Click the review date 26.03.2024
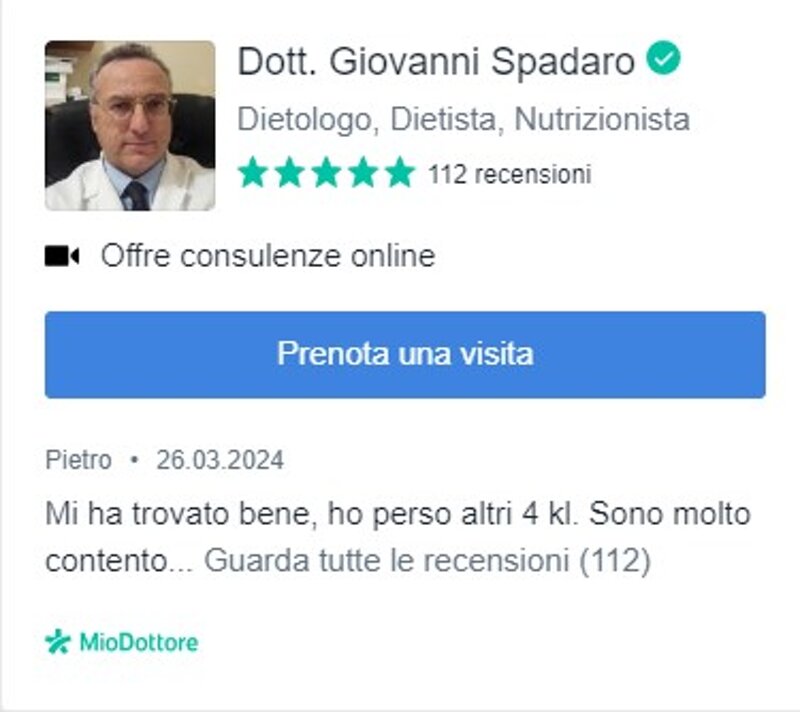Screen dimensions: 800x712 220,460
